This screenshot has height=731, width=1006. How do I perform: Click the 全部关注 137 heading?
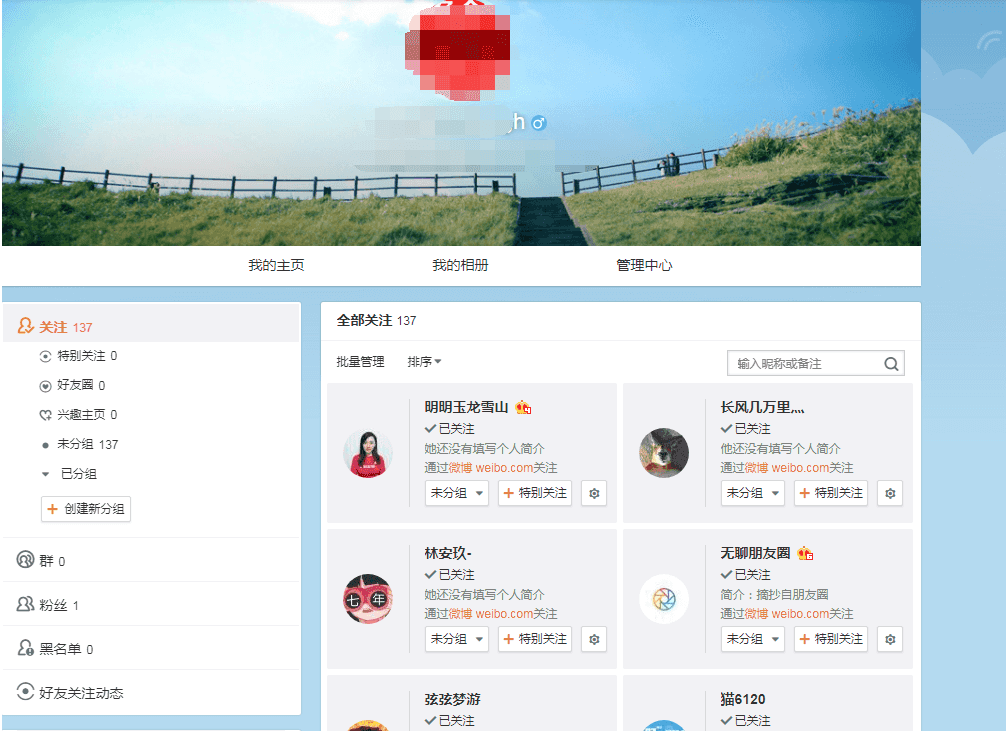click(377, 320)
